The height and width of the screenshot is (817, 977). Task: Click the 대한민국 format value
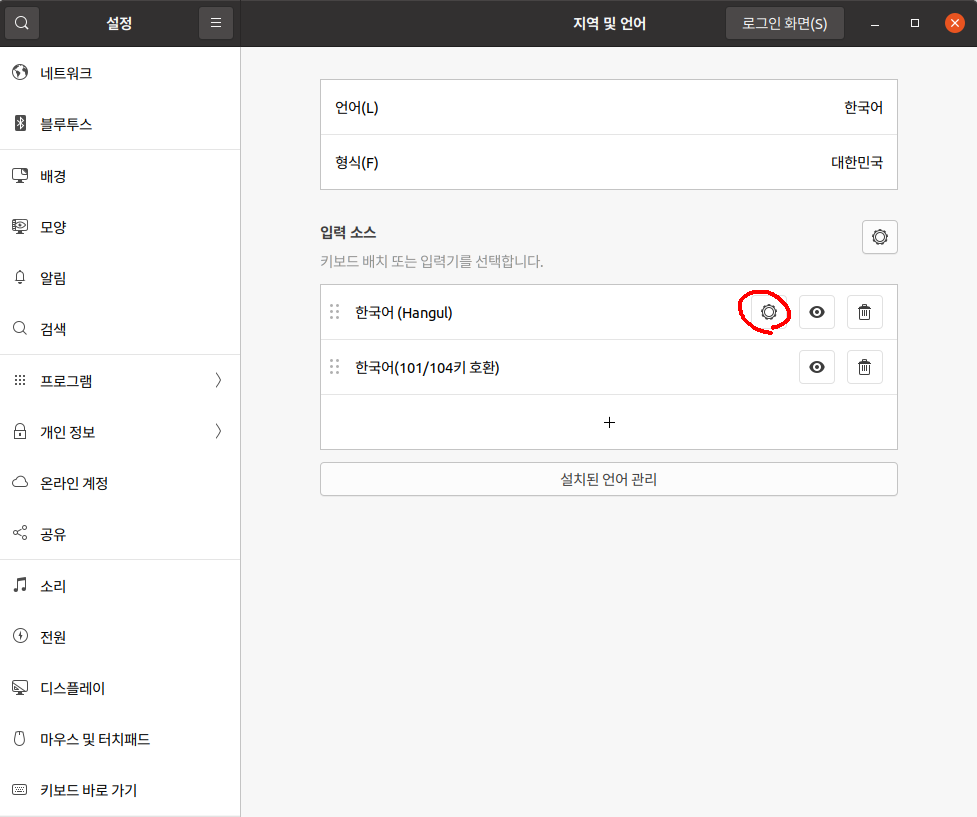(857, 162)
